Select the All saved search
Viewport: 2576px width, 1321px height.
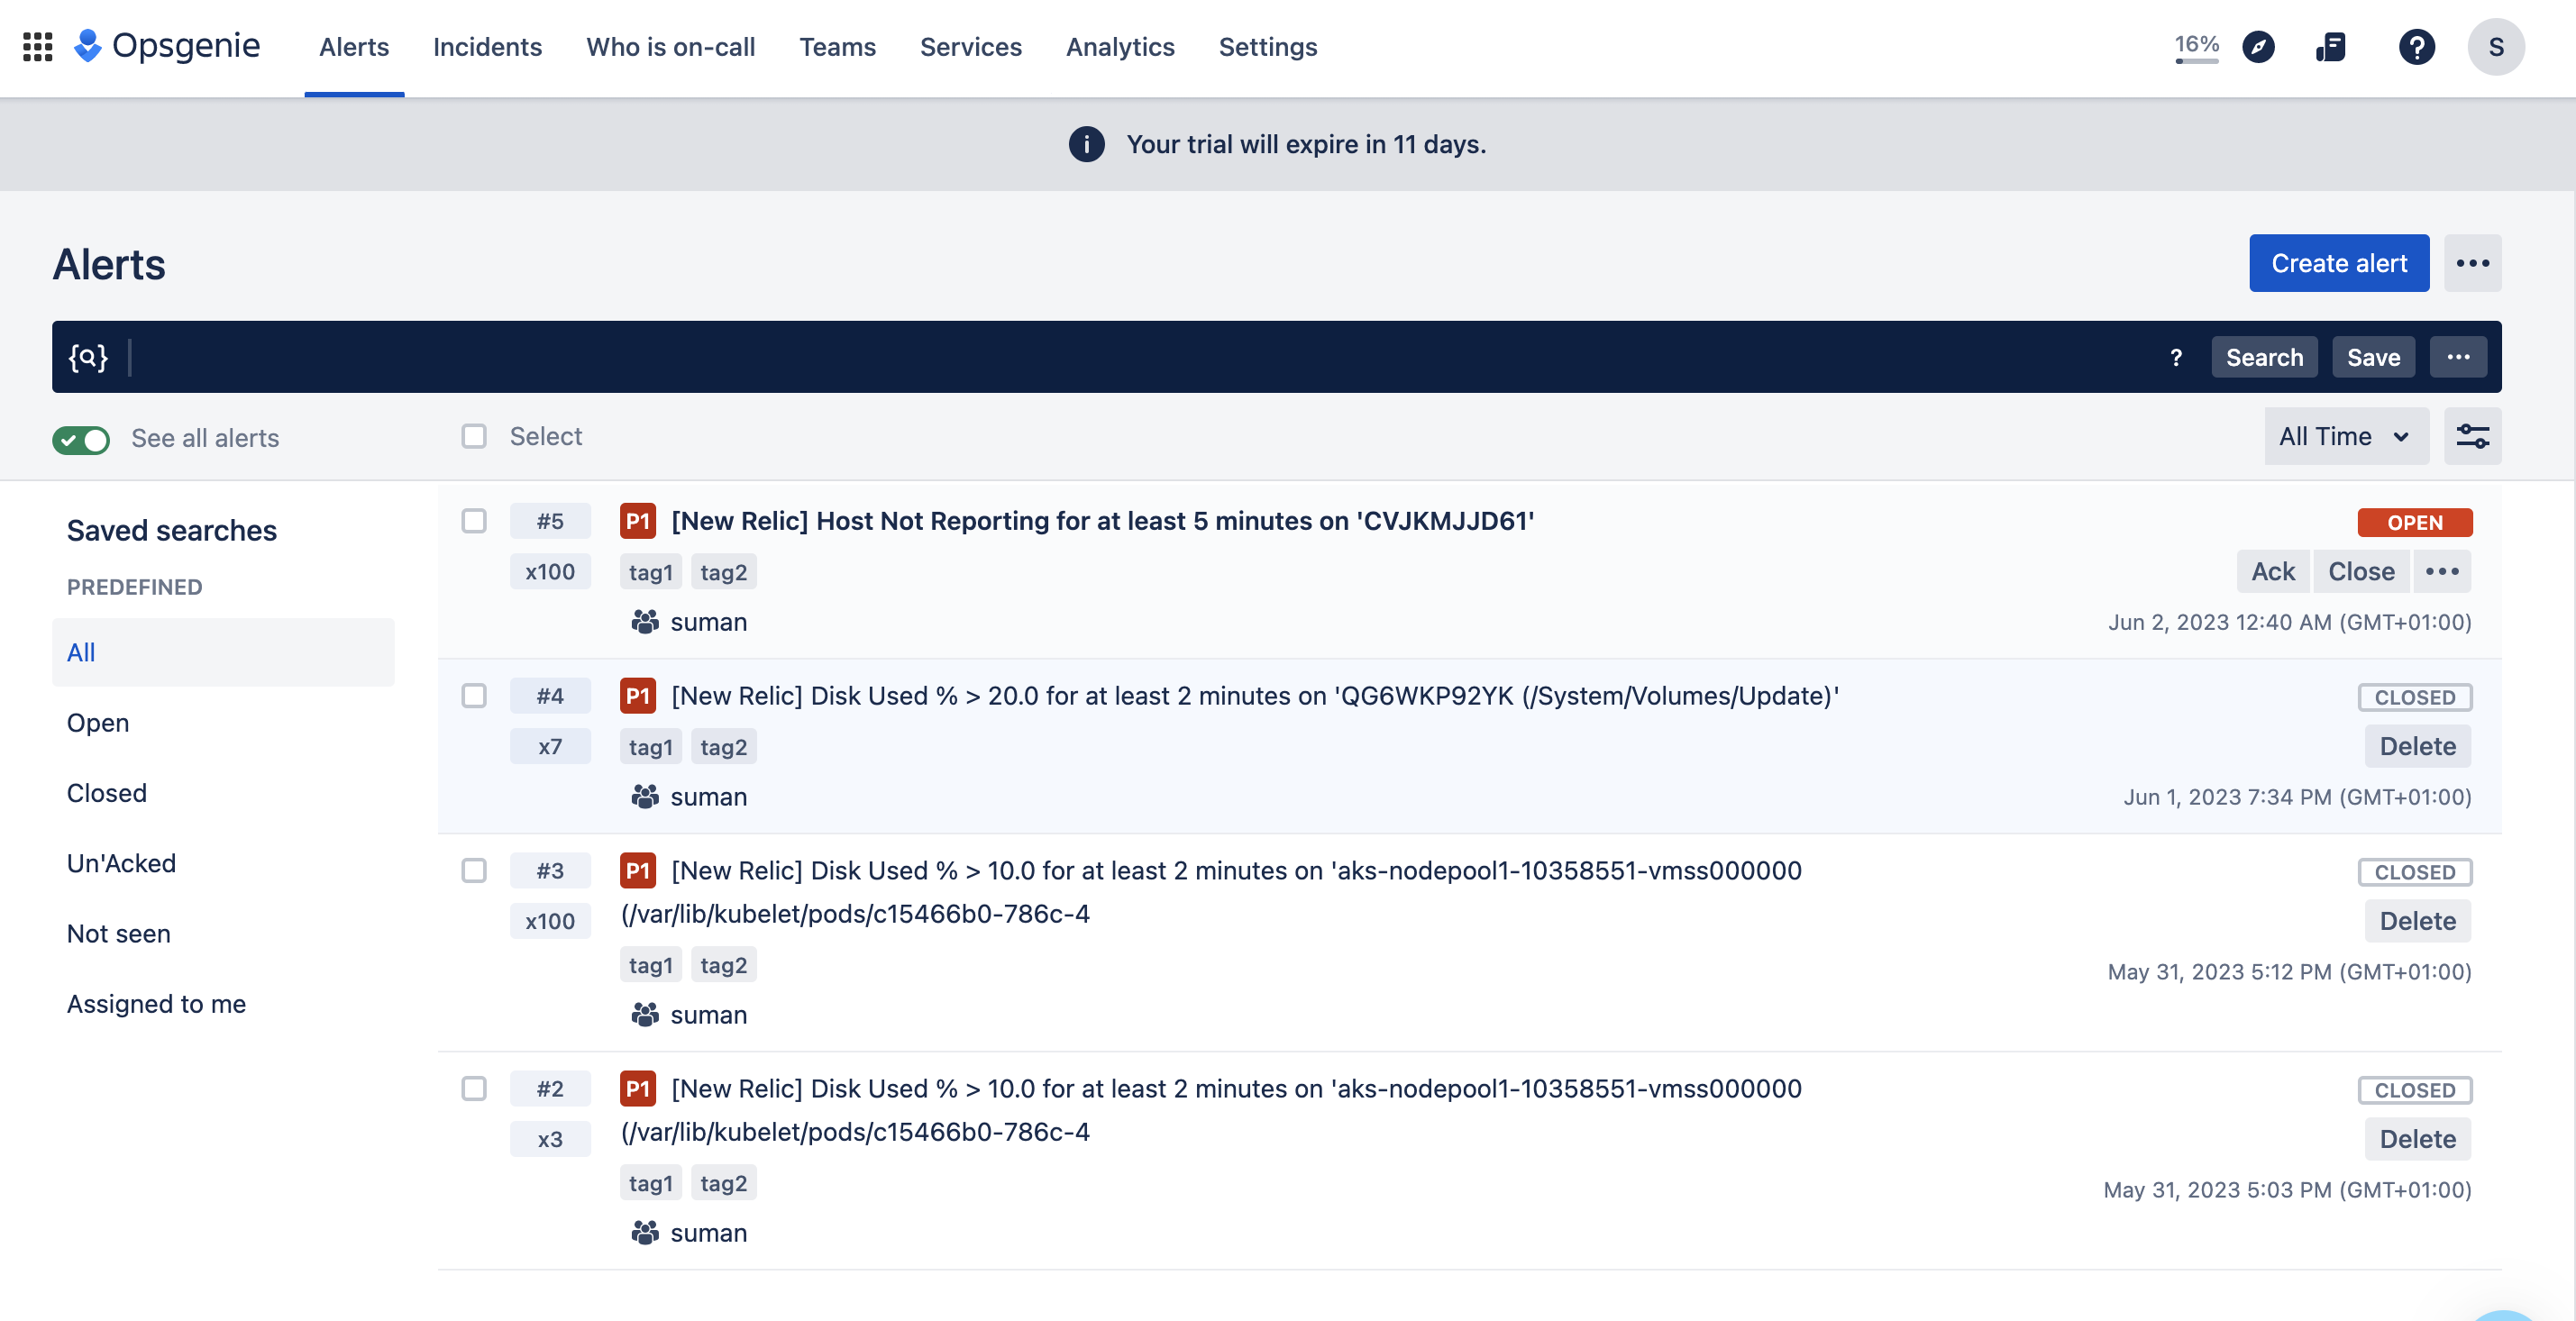tap(223, 652)
